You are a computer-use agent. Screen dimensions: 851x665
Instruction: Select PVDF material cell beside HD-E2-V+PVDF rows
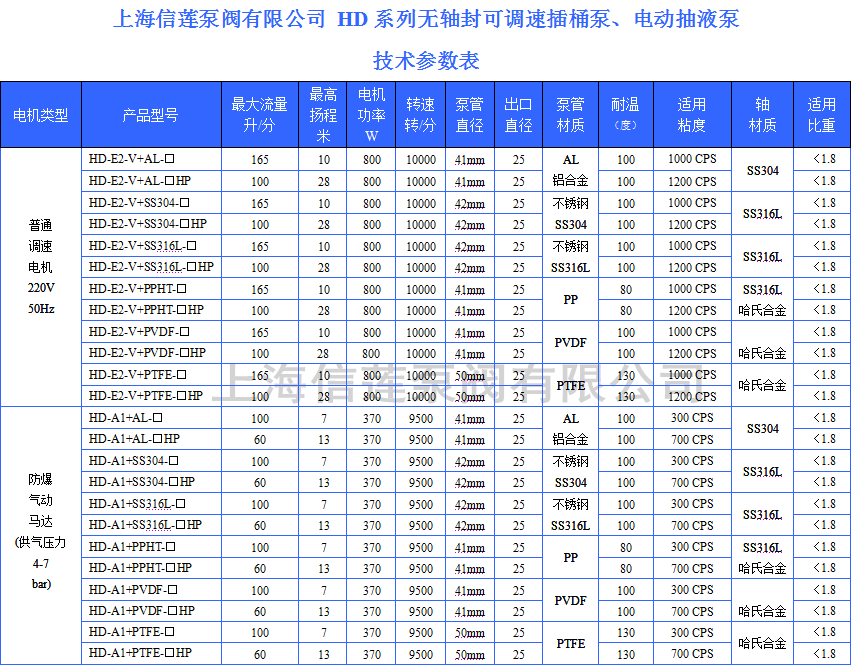tap(570, 343)
